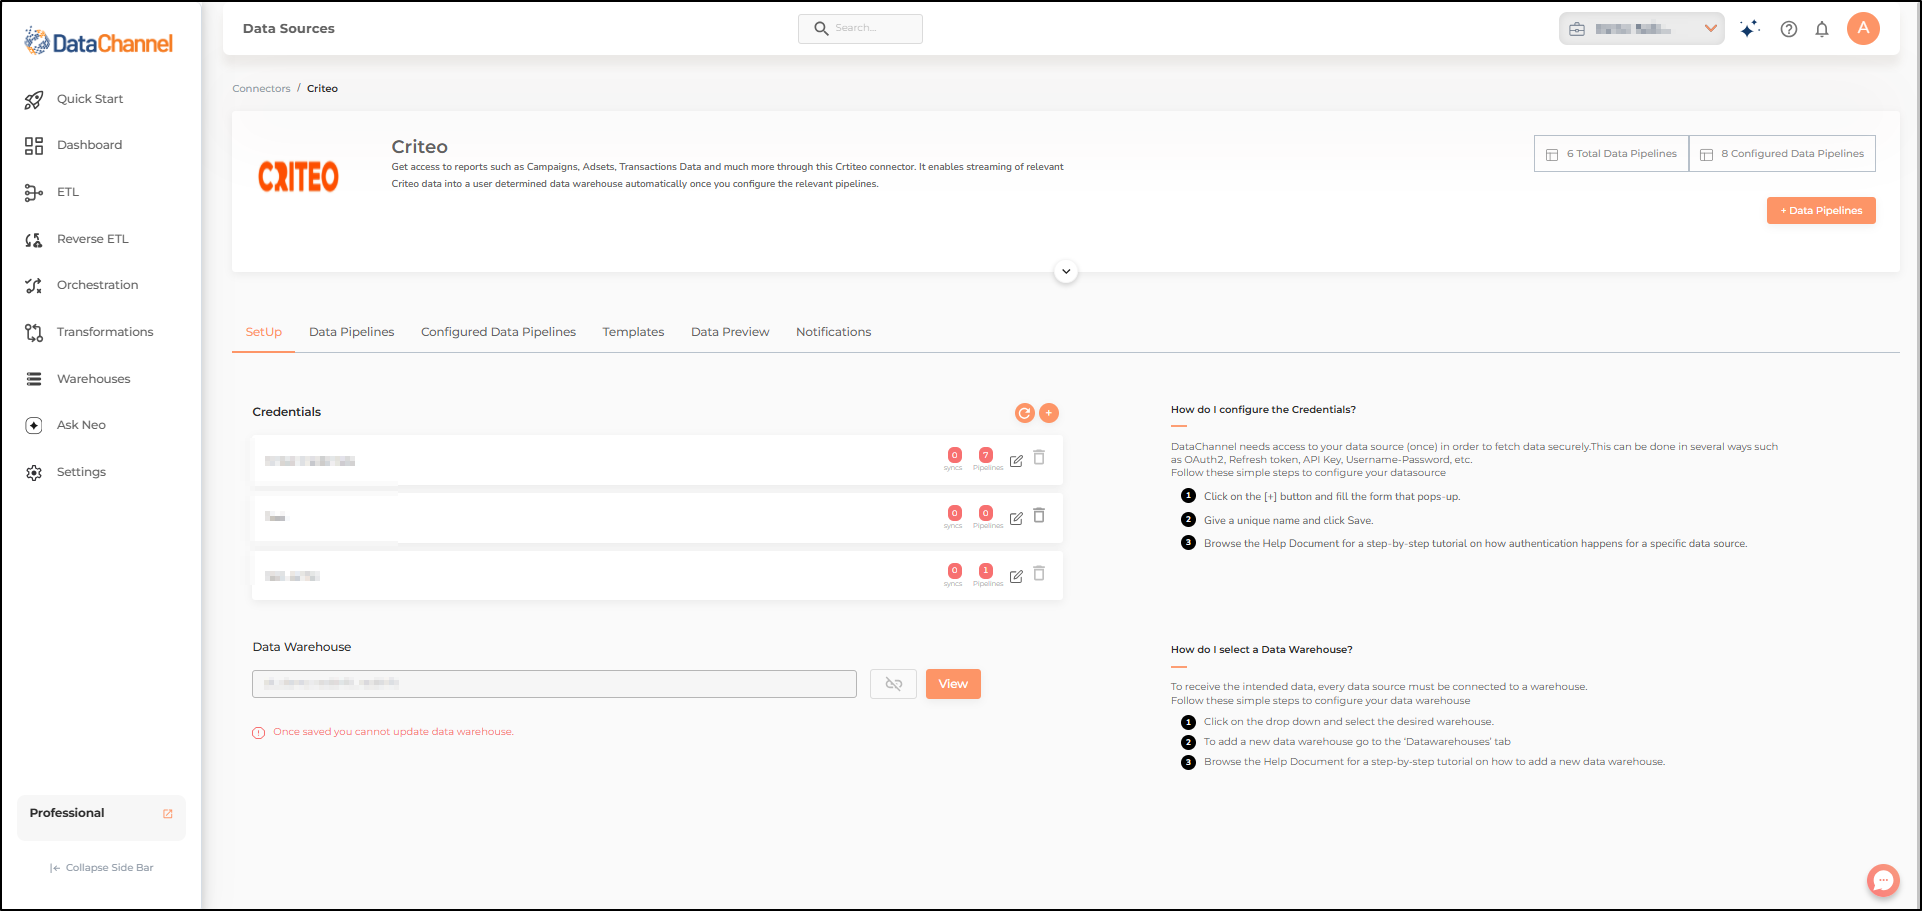Open the user avatar menu

1863,28
